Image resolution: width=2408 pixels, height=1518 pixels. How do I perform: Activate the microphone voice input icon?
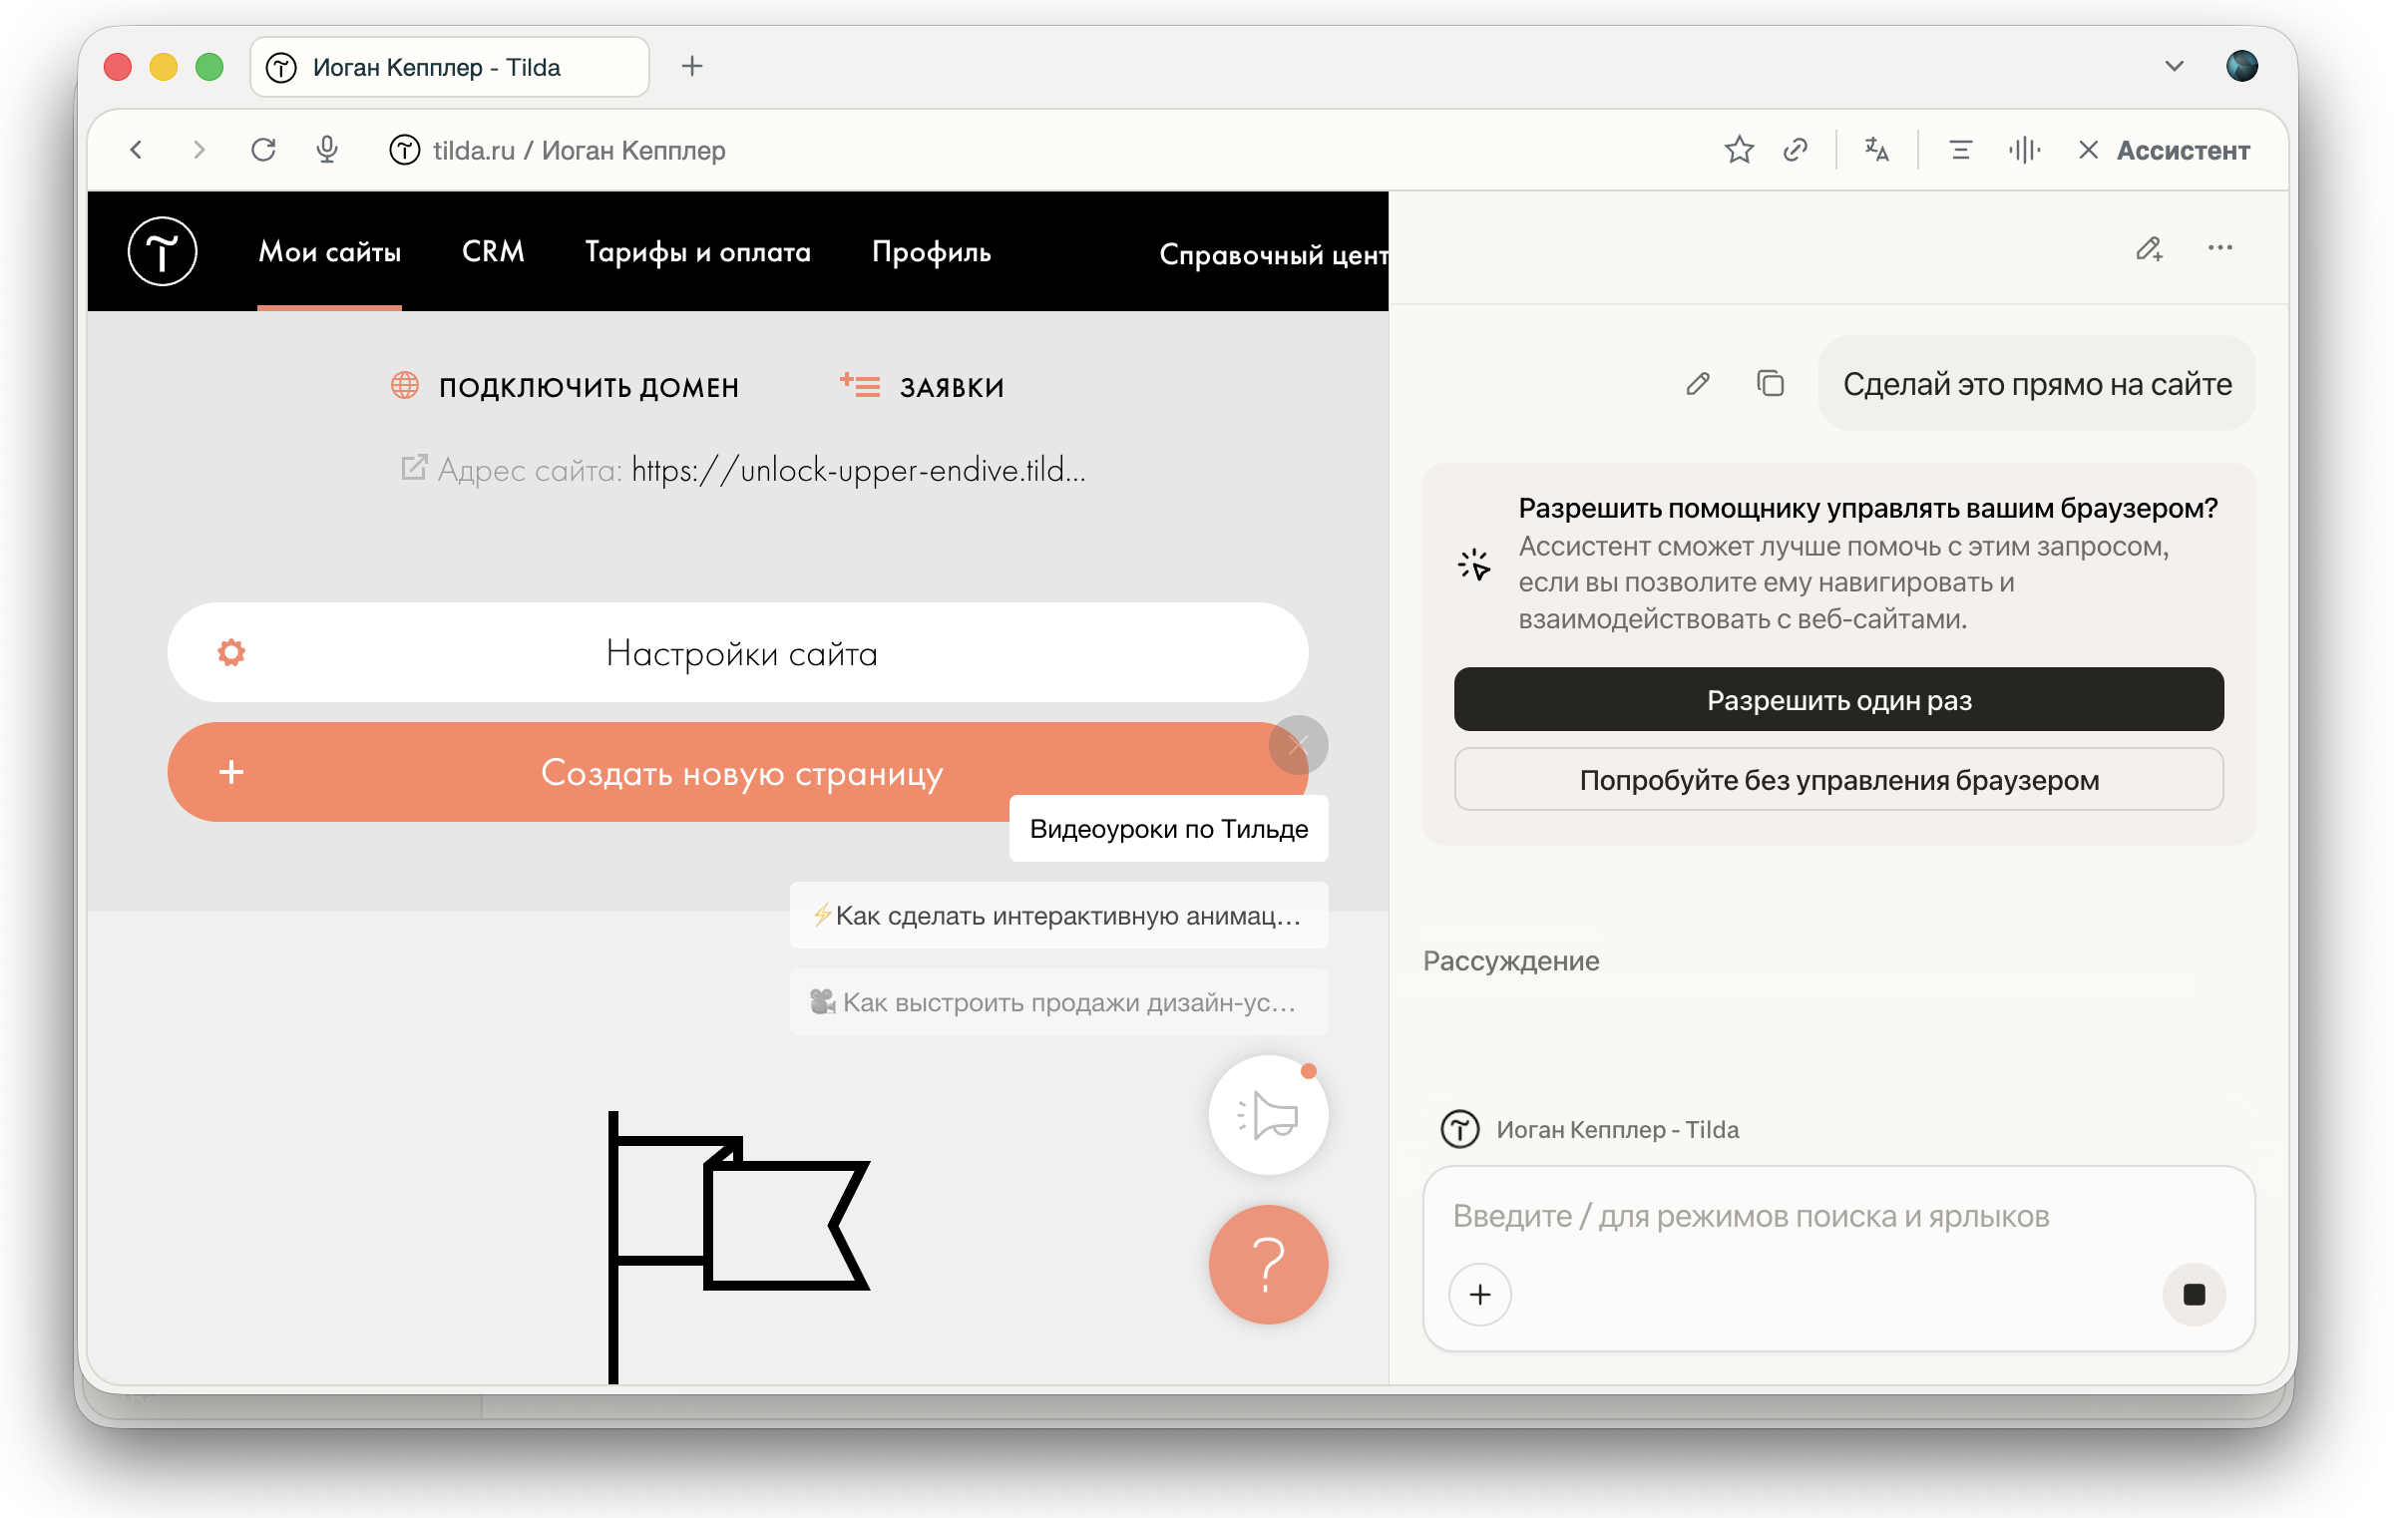click(x=327, y=150)
